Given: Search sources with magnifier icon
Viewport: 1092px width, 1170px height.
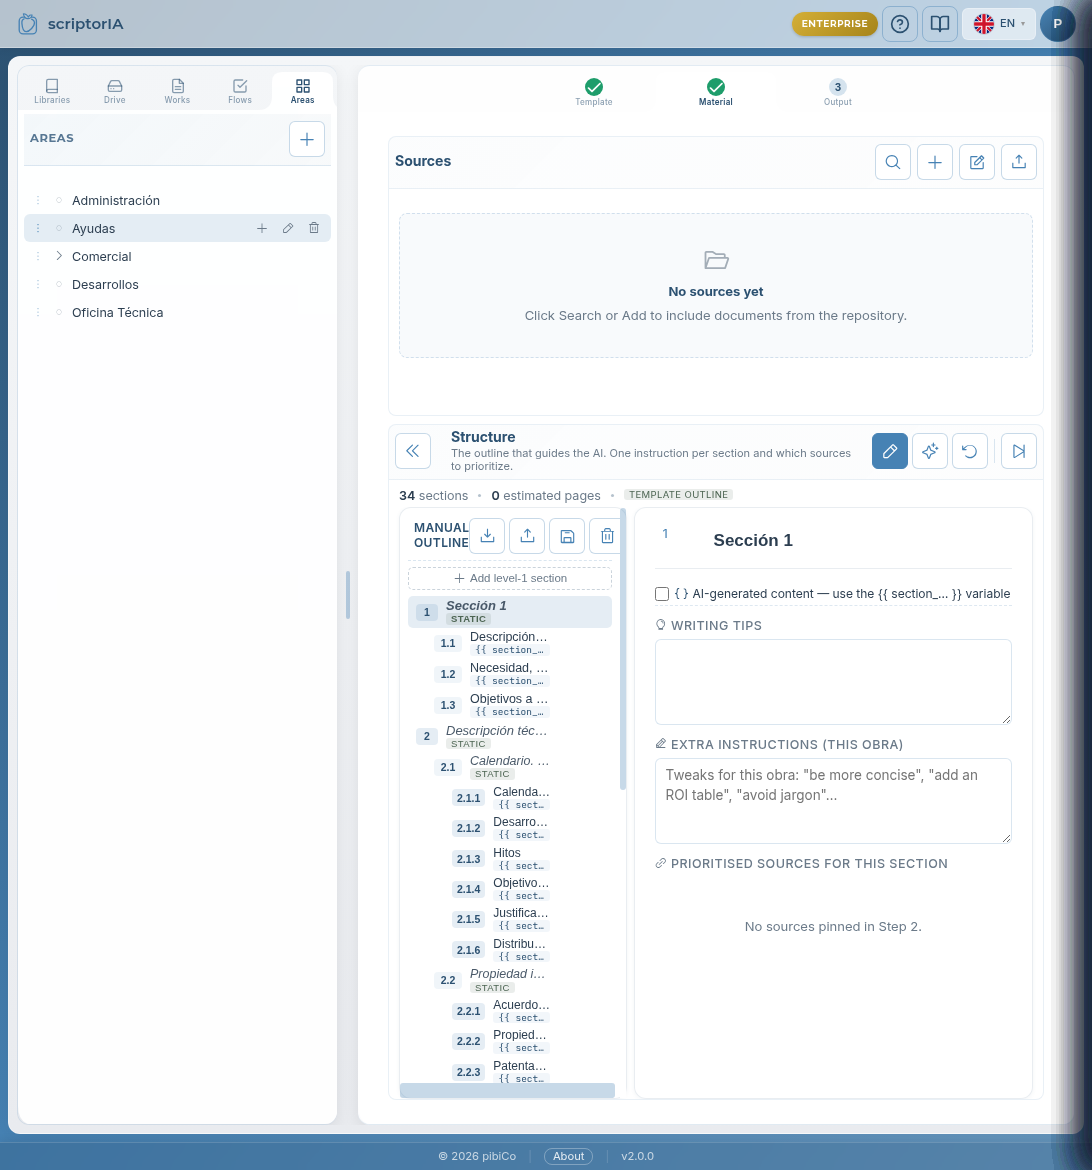Looking at the screenshot, I should (x=893, y=162).
